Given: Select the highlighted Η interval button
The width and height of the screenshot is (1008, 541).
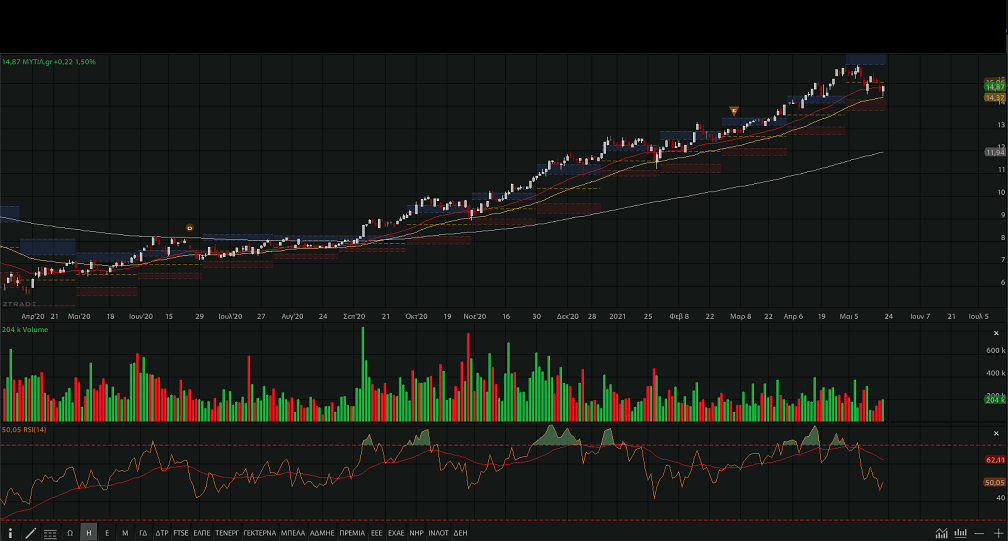Looking at the screenshot, I should pos(89,533).
